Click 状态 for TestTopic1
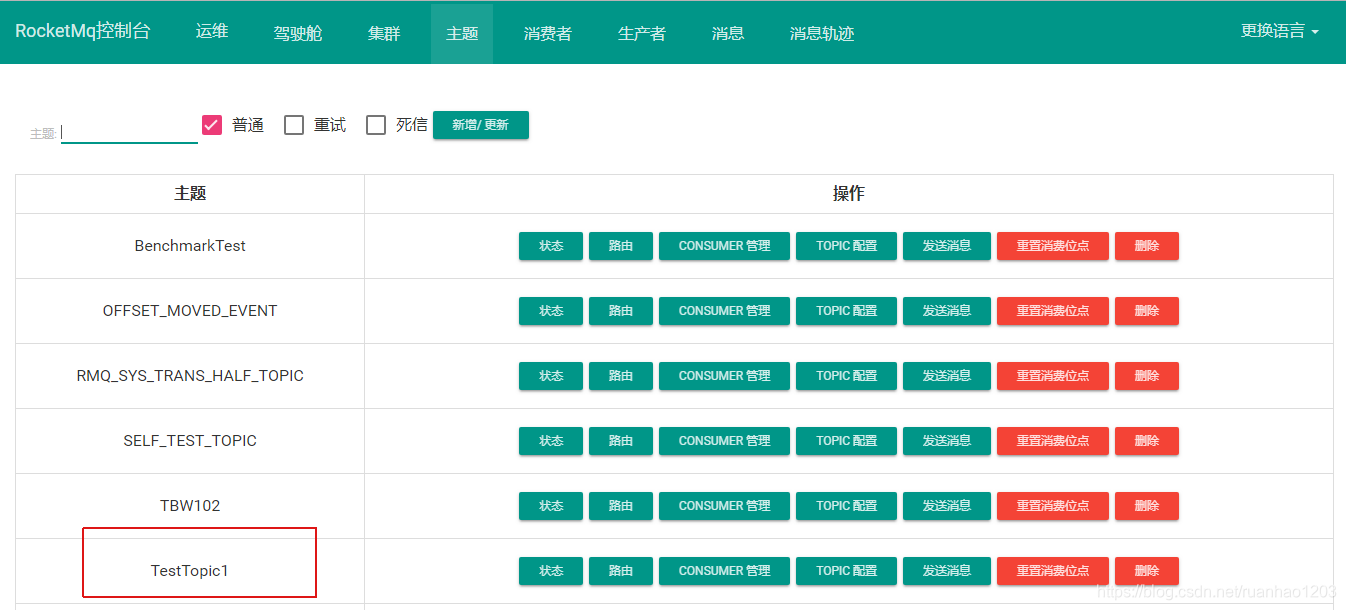The image size is (1346, 610). pyautogui.click(x=551, y=571)
